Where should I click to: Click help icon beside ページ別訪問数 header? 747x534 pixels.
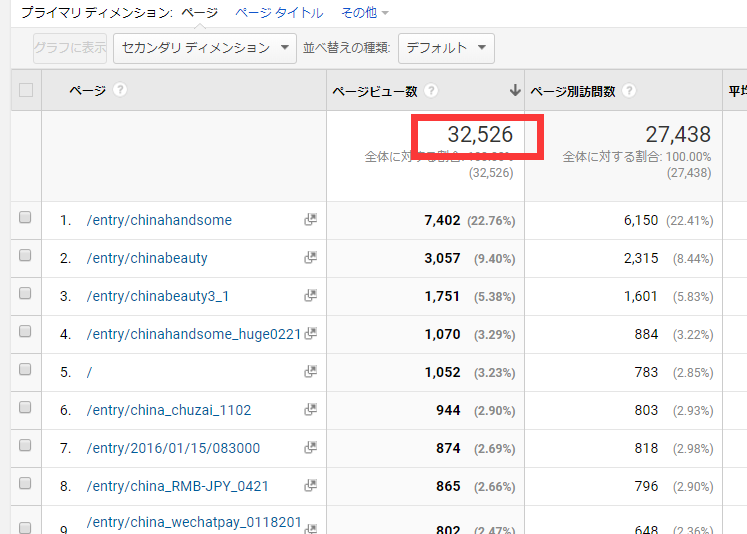(629, 91)
